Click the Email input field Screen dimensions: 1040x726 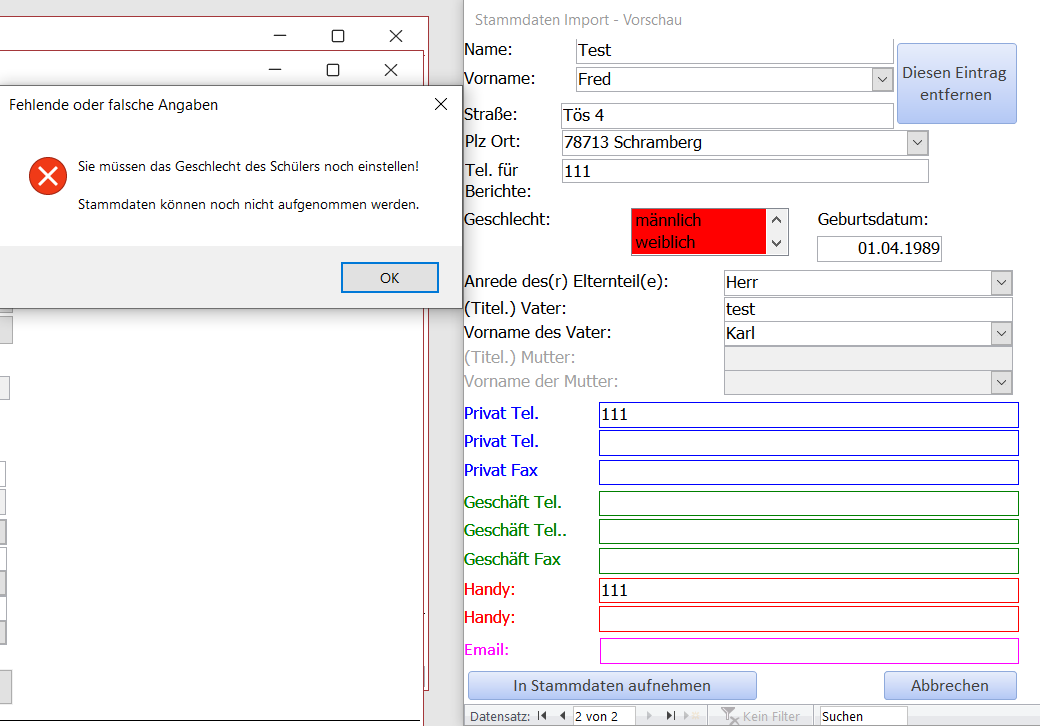point(808,651)
